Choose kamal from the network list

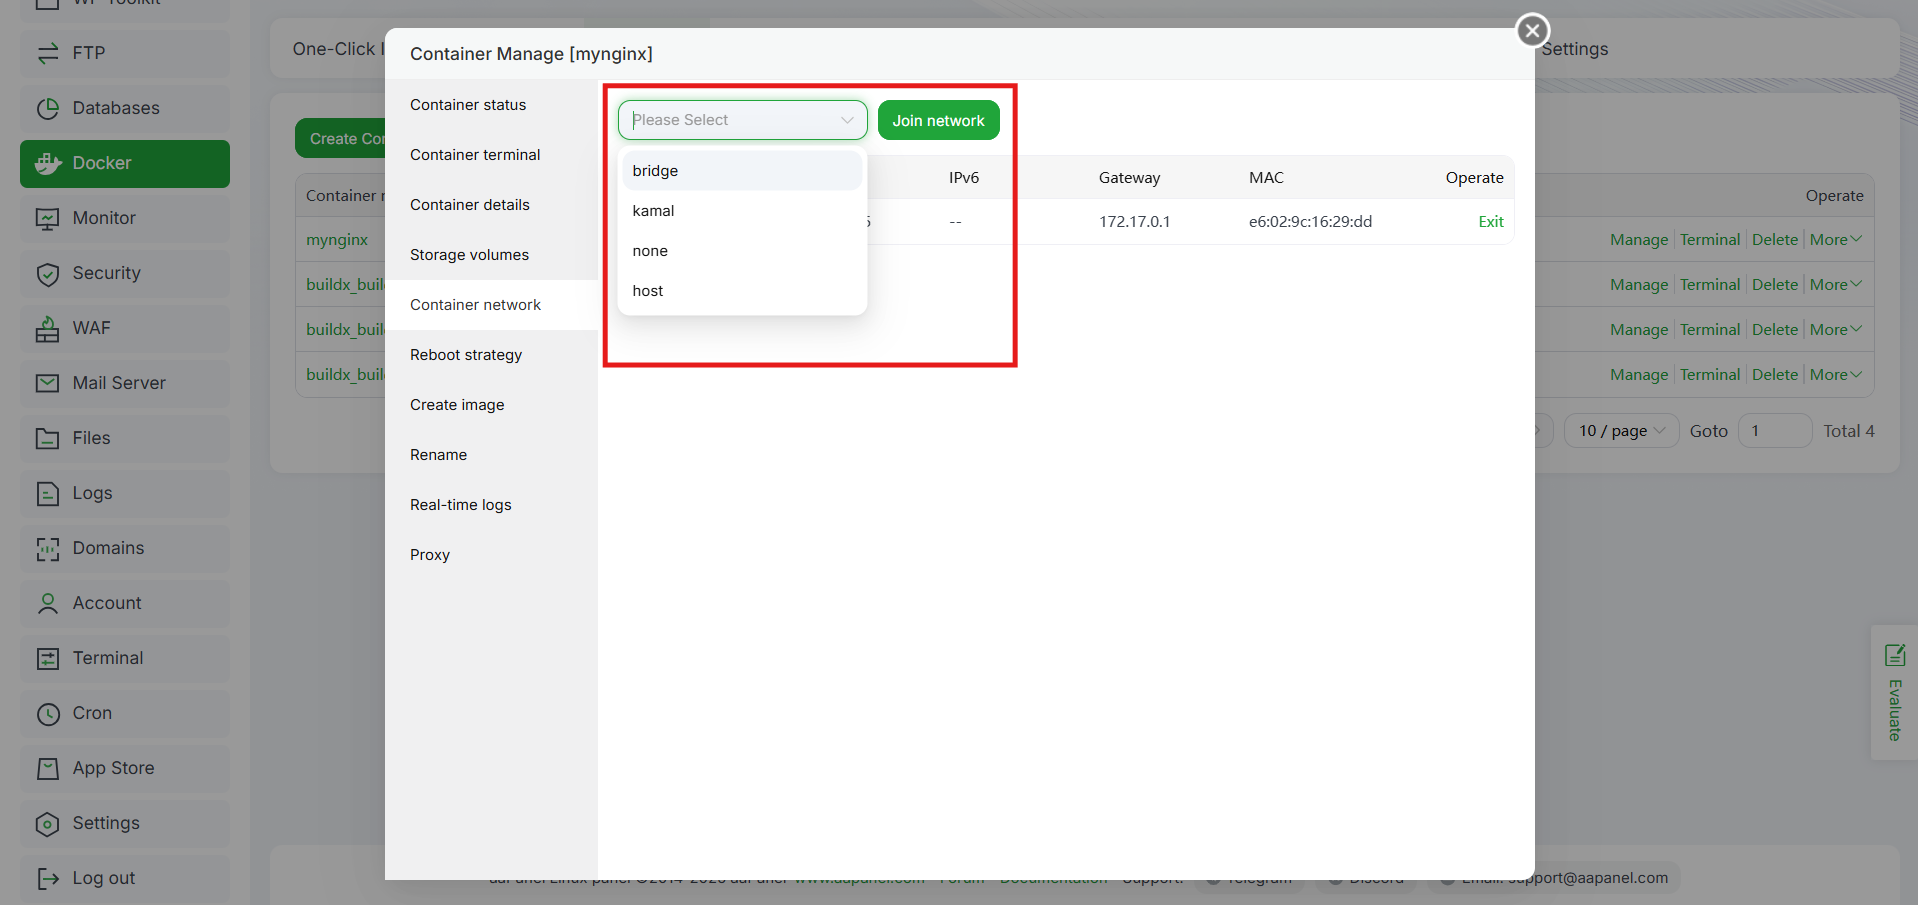pos(742,211)
